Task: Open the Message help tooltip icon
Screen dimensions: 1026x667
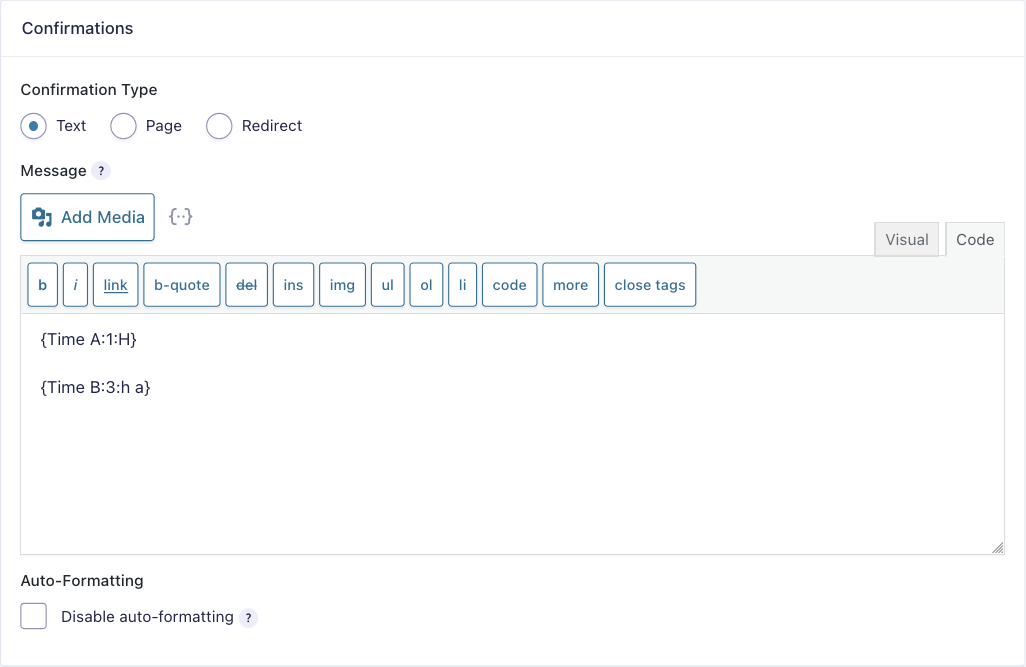Action: [x=101, y=171]
